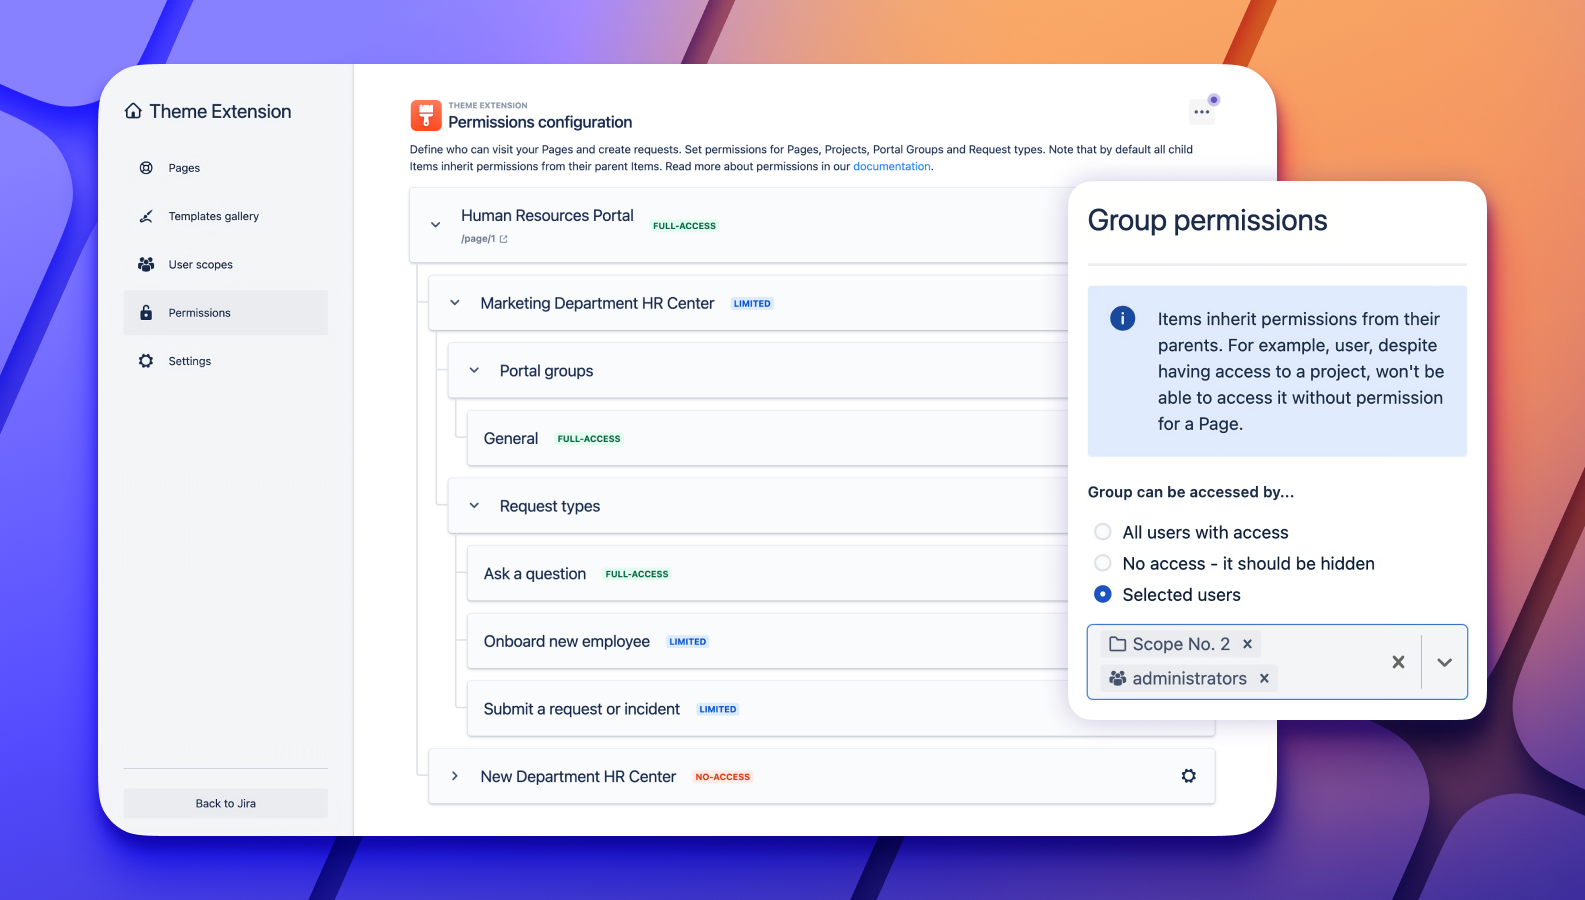
Task: Select the Permissions menu item
Action: point(226,313)
